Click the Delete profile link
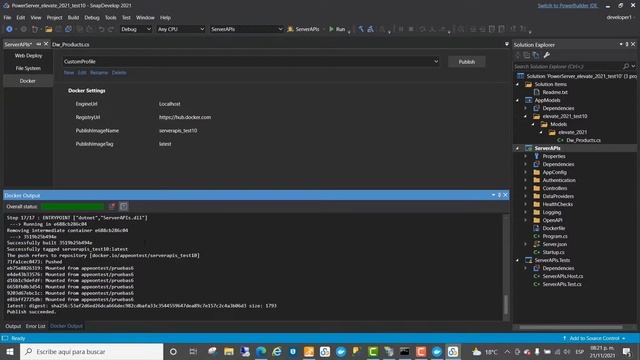Image resolution: width=640 pixels, height=360 pixels. click(x=119, y=73)
